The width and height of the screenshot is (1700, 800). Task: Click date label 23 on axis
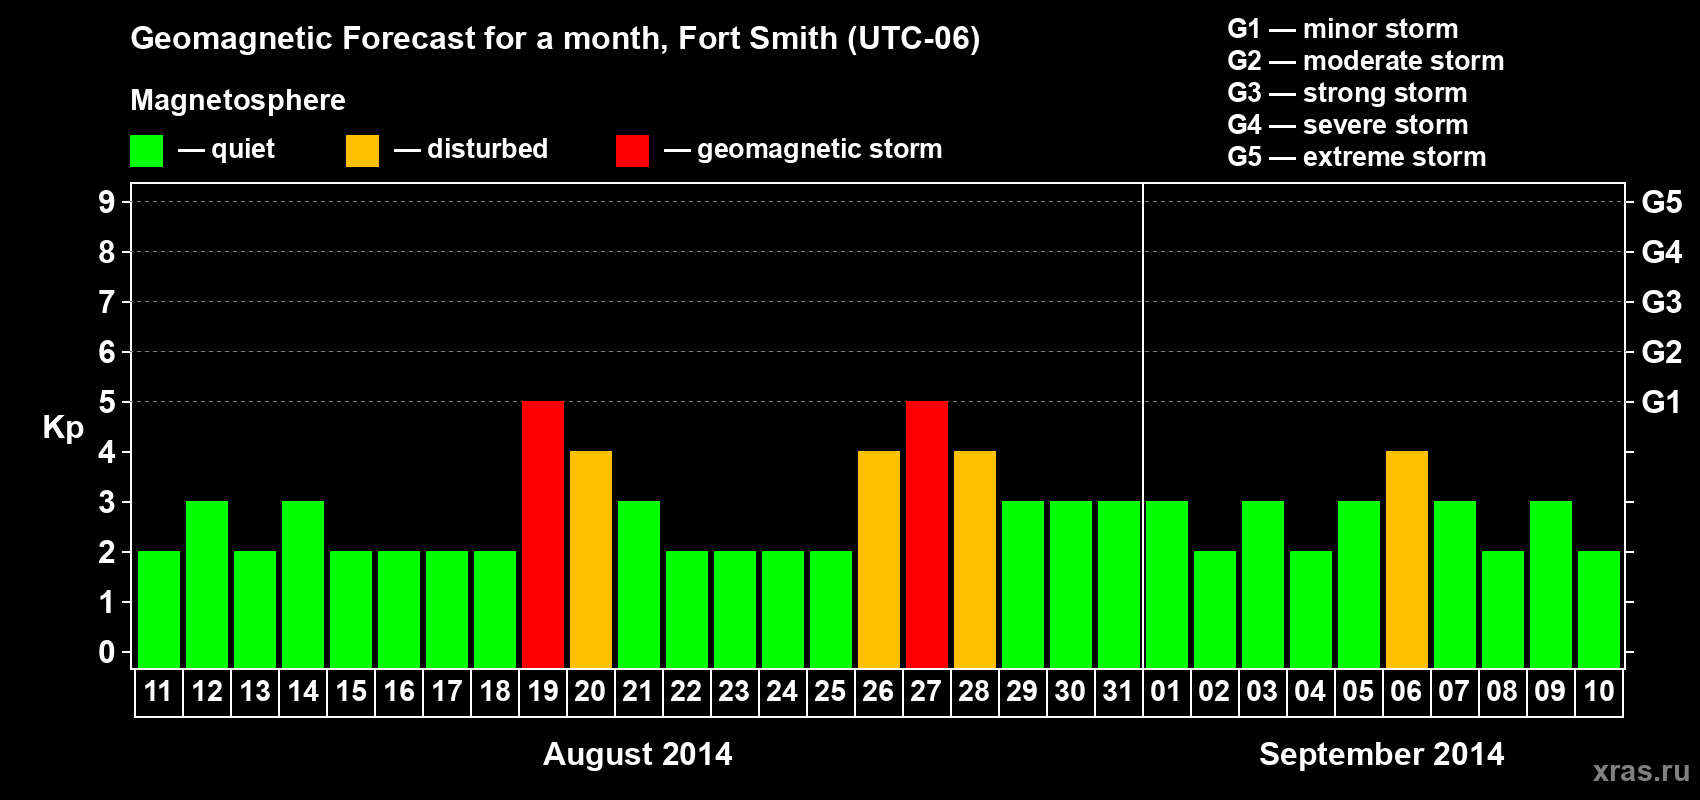tap(735, 691)
